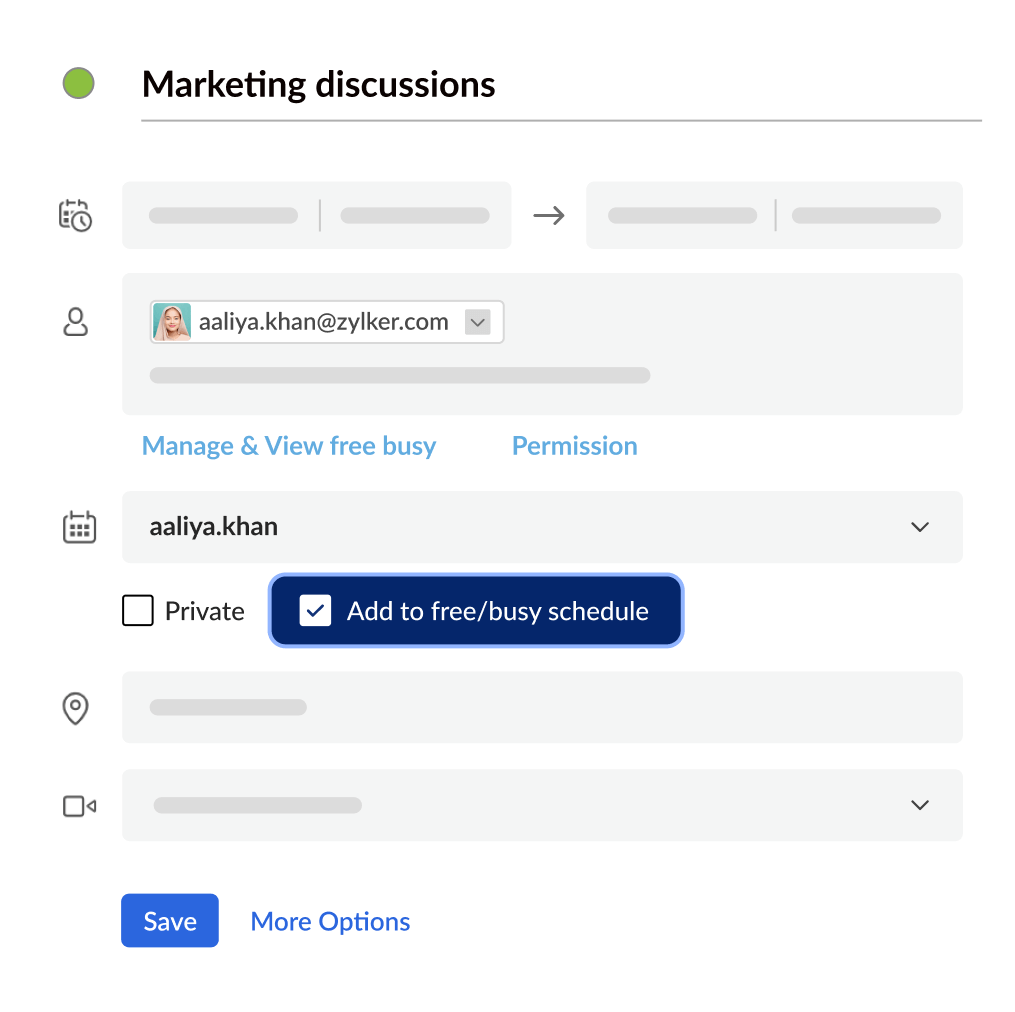
Task: Click the calendar icon beside aaliya.khan field
Action: click(x=78, y=527)
